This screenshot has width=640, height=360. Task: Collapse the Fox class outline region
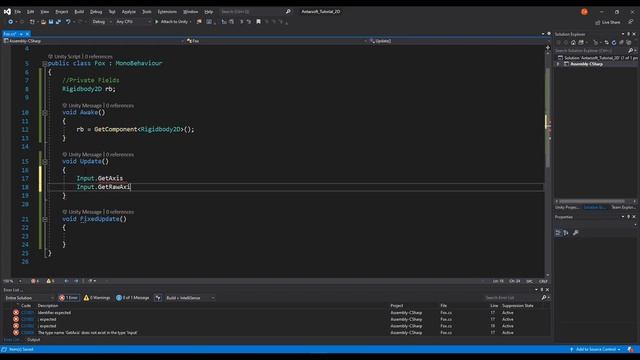[45, 64]
